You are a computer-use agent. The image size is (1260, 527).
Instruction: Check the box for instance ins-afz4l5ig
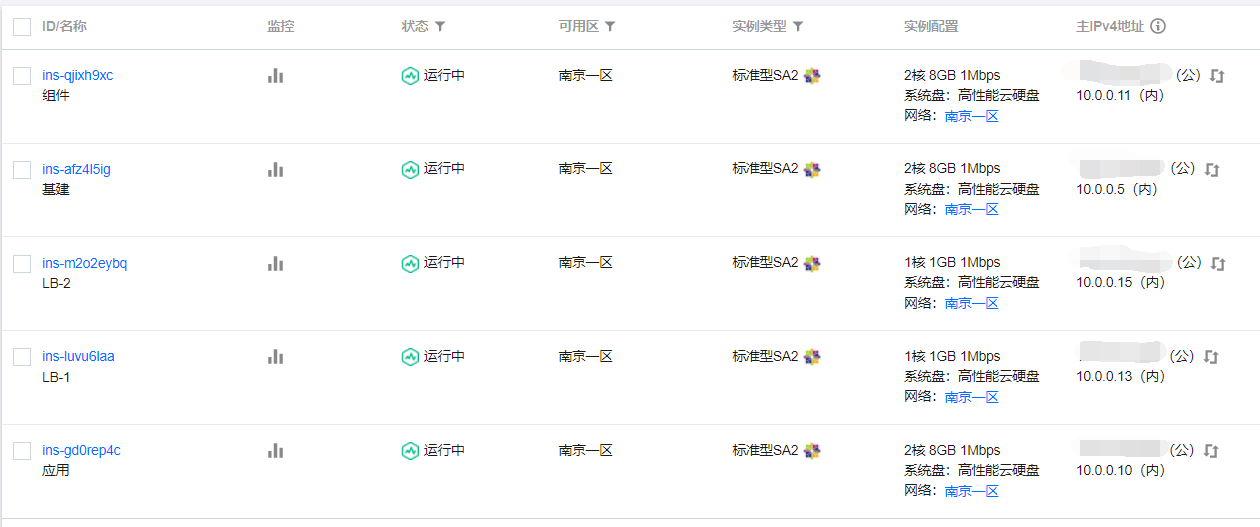(22, 170)
